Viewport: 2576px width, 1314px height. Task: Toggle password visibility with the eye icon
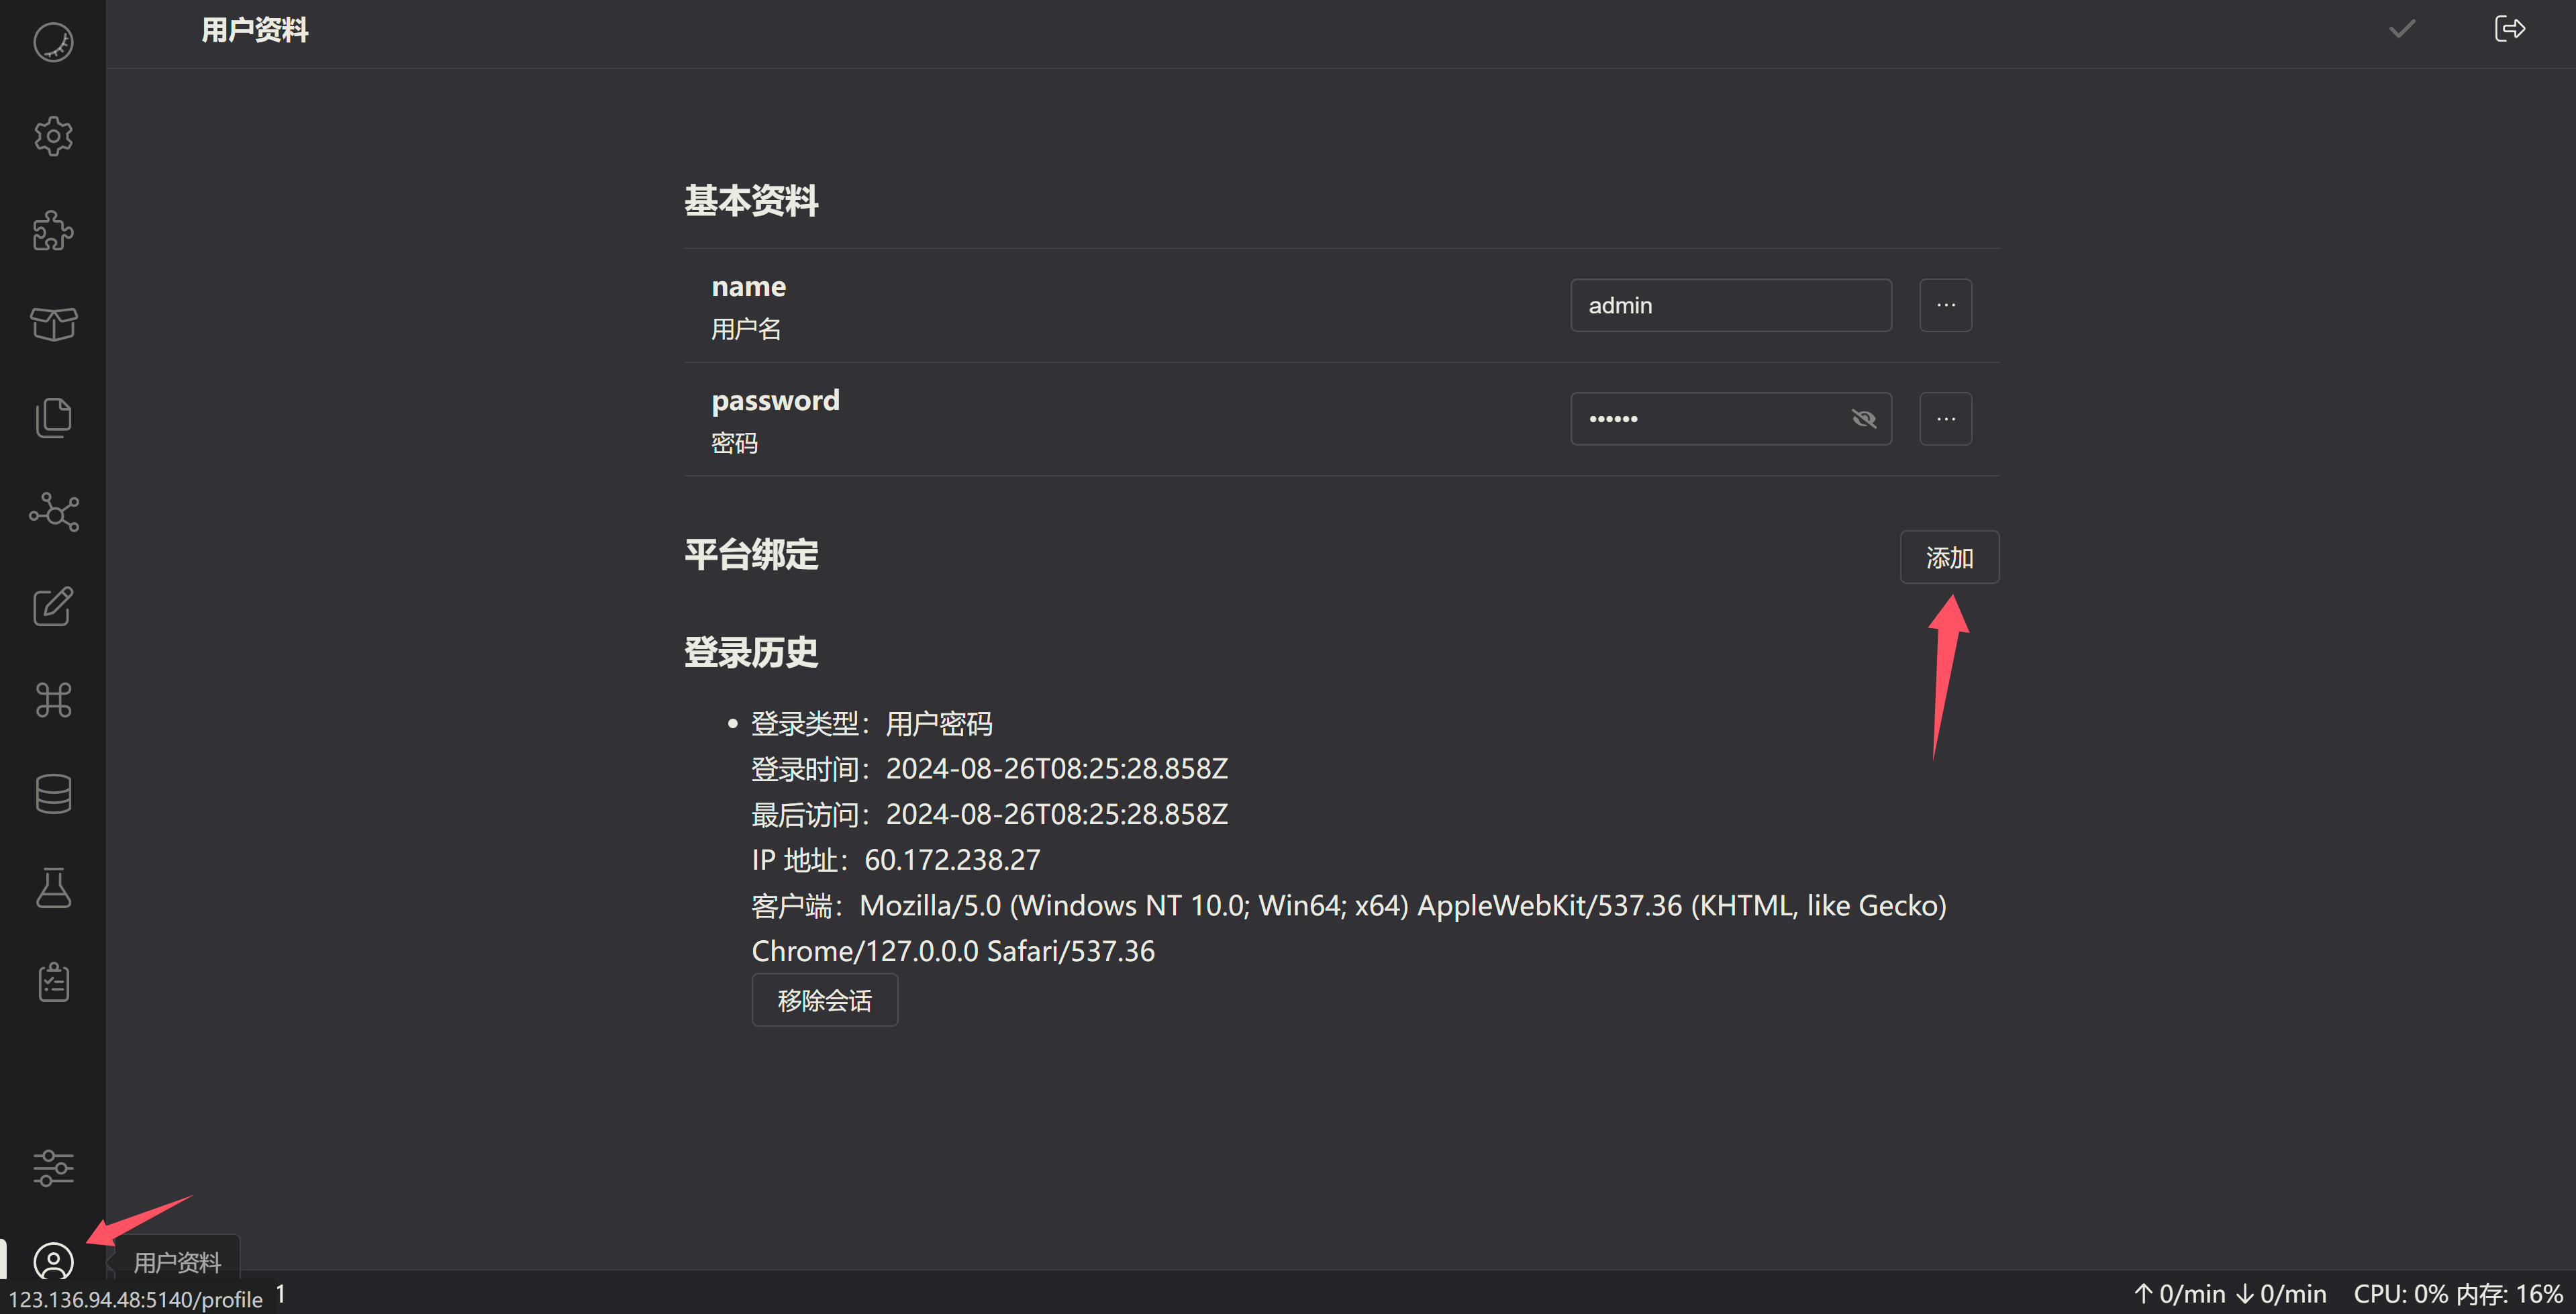(x=1864, y=418)
